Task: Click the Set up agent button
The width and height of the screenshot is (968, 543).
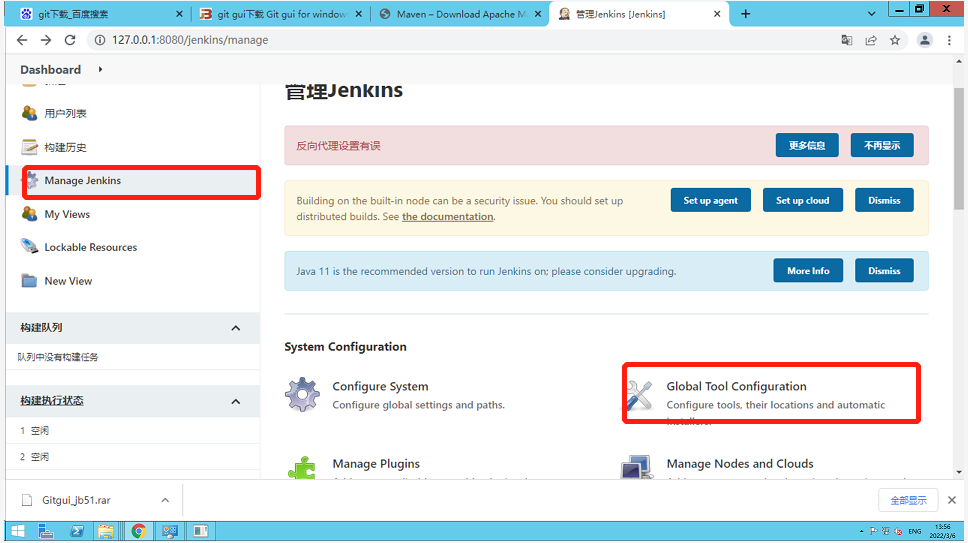Action: click(711, 200)
